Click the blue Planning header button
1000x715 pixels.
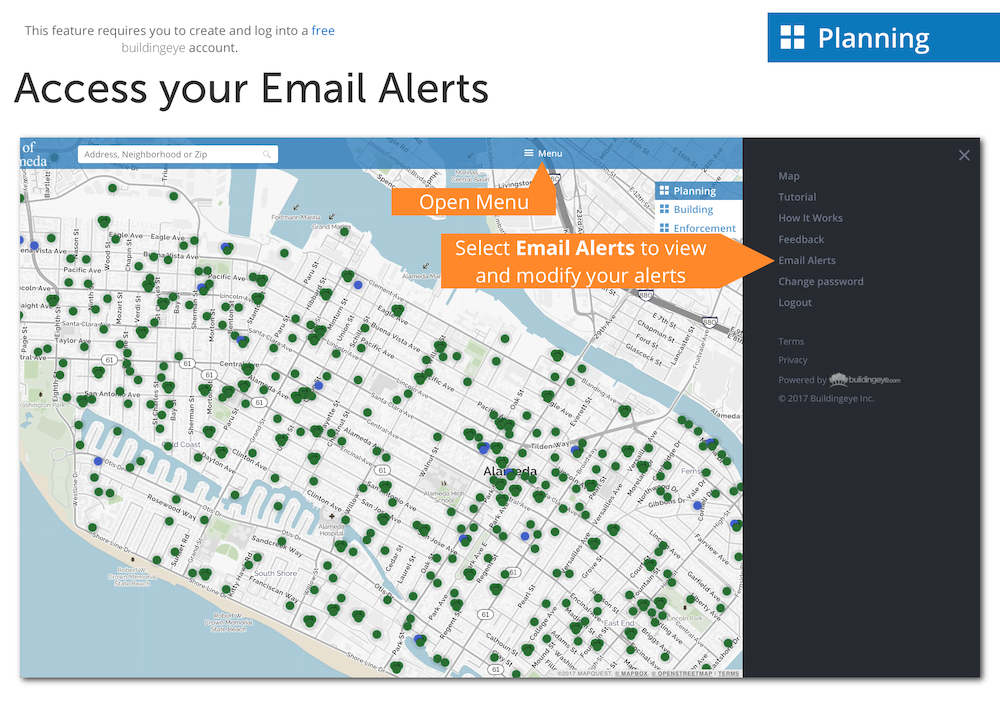[x=883, y=38]
